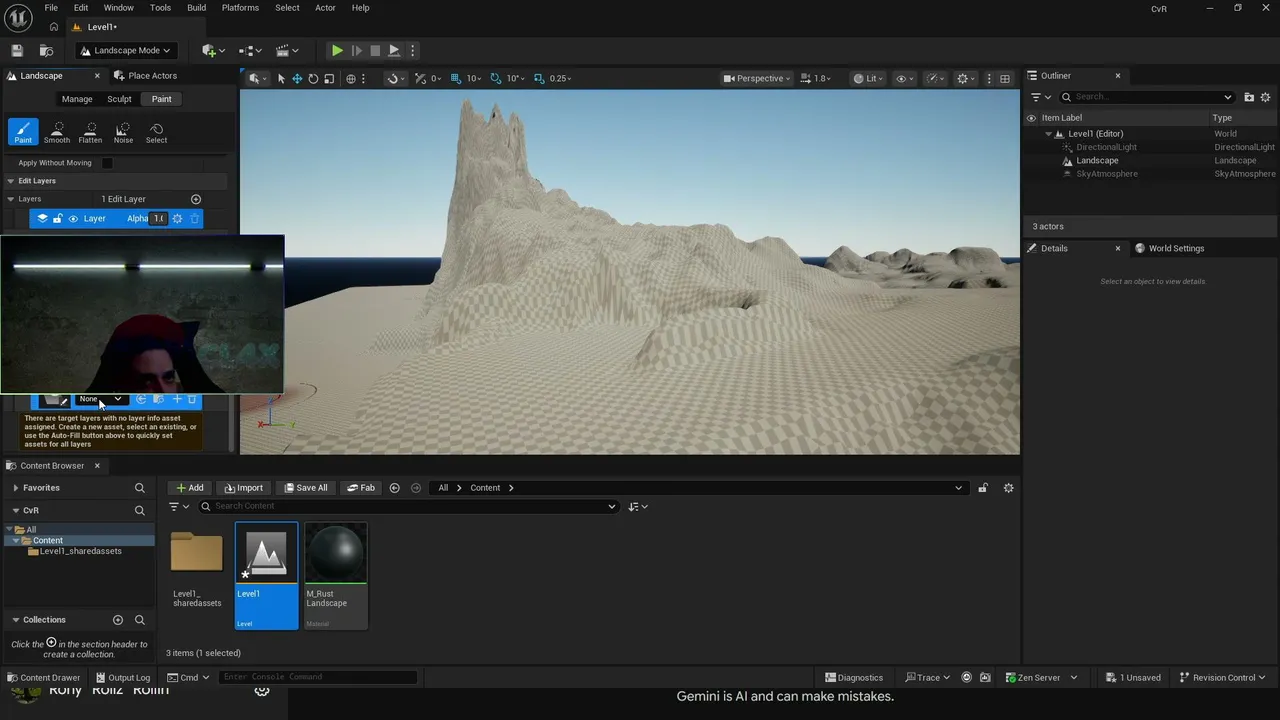The image size is (1280, 720).
Task: Toggle visibility eye of the Layer
Action: [x=73, y=218]
